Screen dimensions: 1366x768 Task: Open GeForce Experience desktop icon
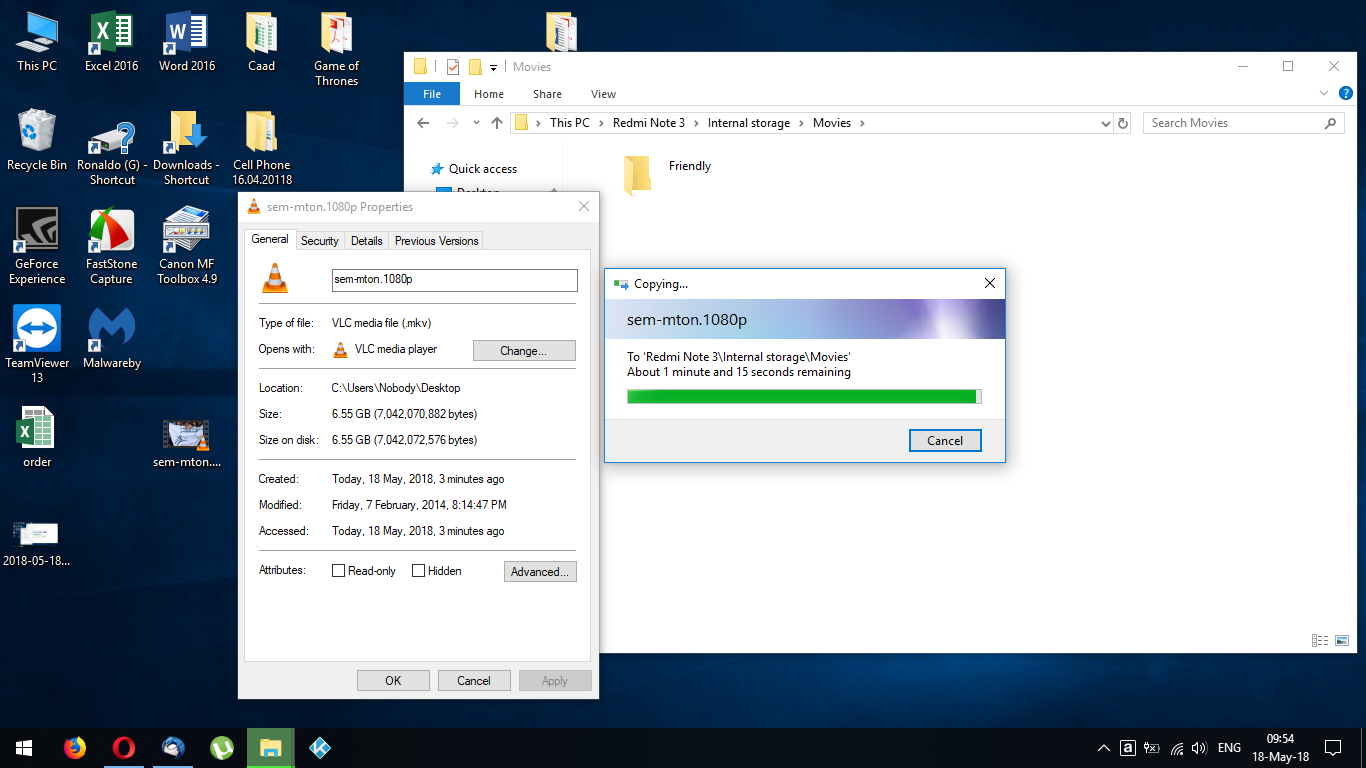pos(37,232)
